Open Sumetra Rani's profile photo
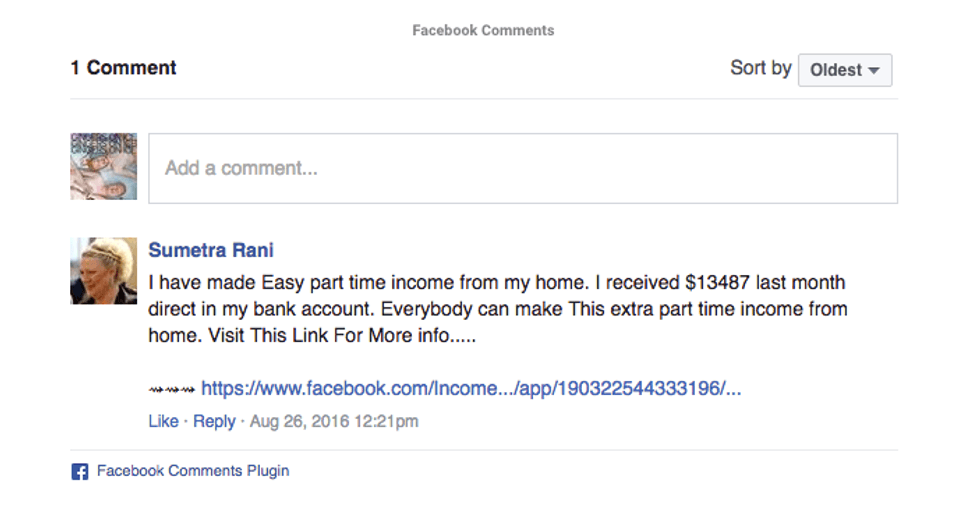 point(104,271)
